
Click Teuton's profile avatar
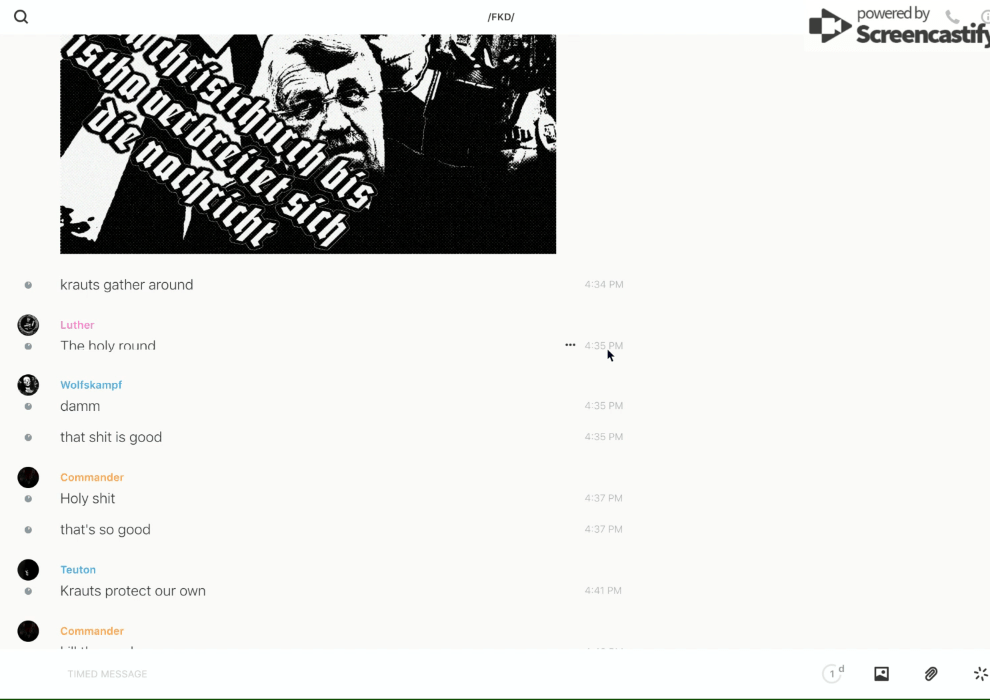point(28,569)
